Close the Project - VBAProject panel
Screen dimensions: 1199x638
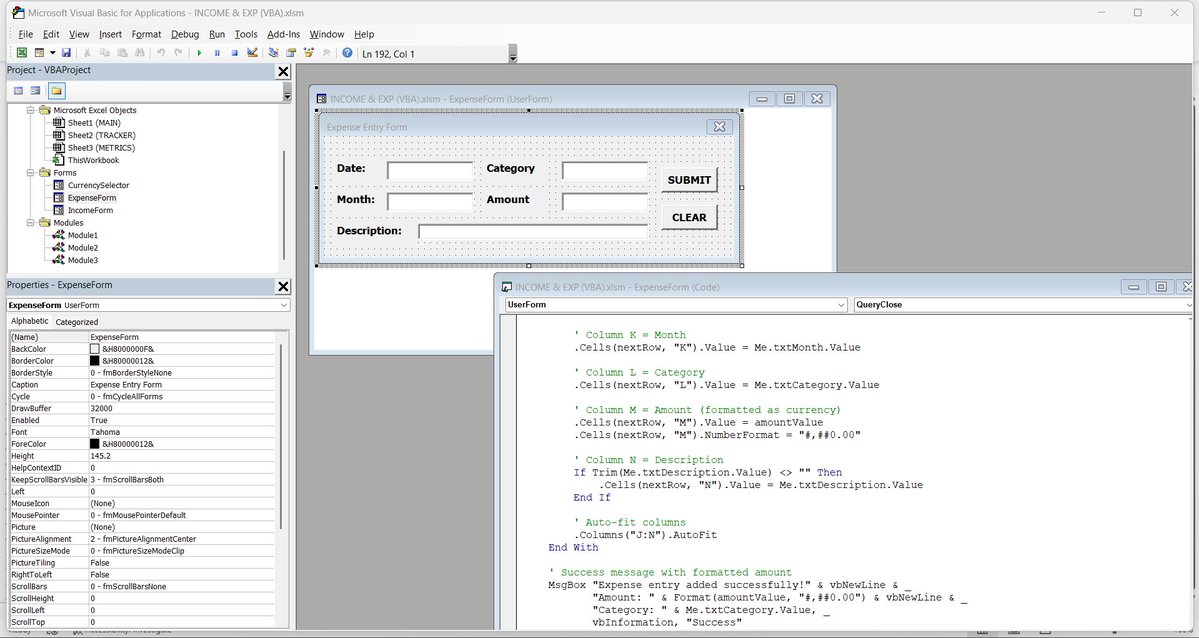click(283, 71)
